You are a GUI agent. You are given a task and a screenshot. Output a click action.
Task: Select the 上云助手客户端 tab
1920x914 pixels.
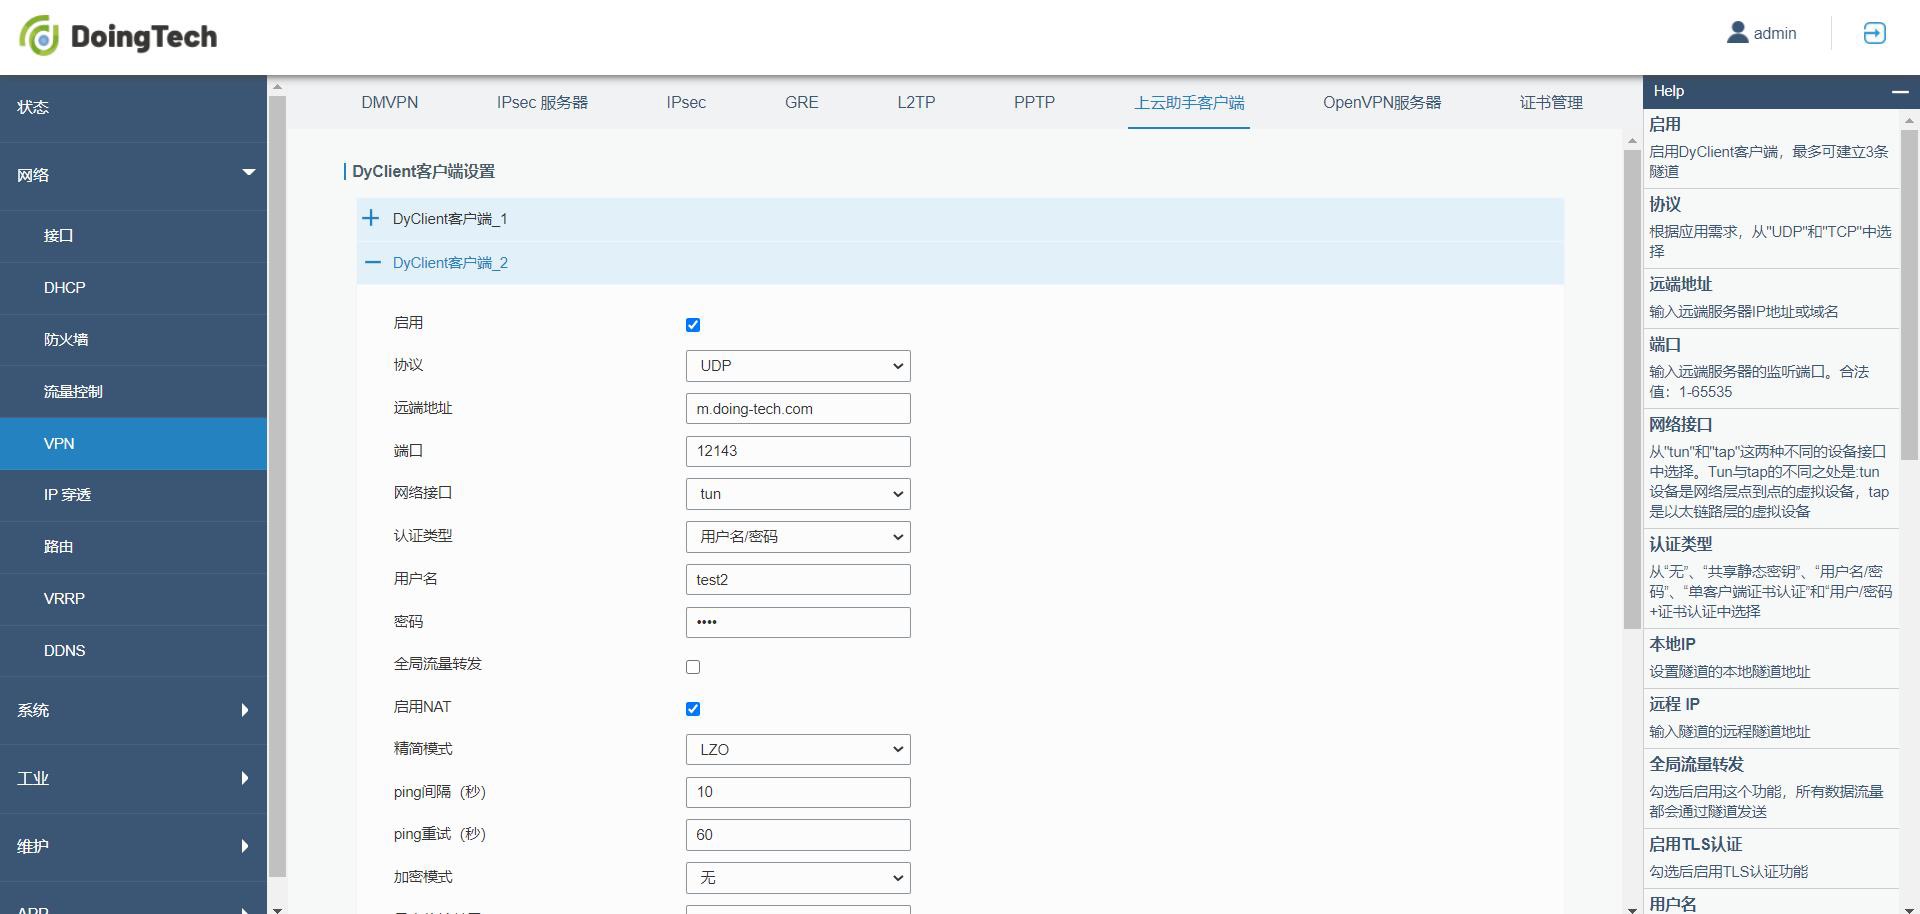[x=1189, y=102]
